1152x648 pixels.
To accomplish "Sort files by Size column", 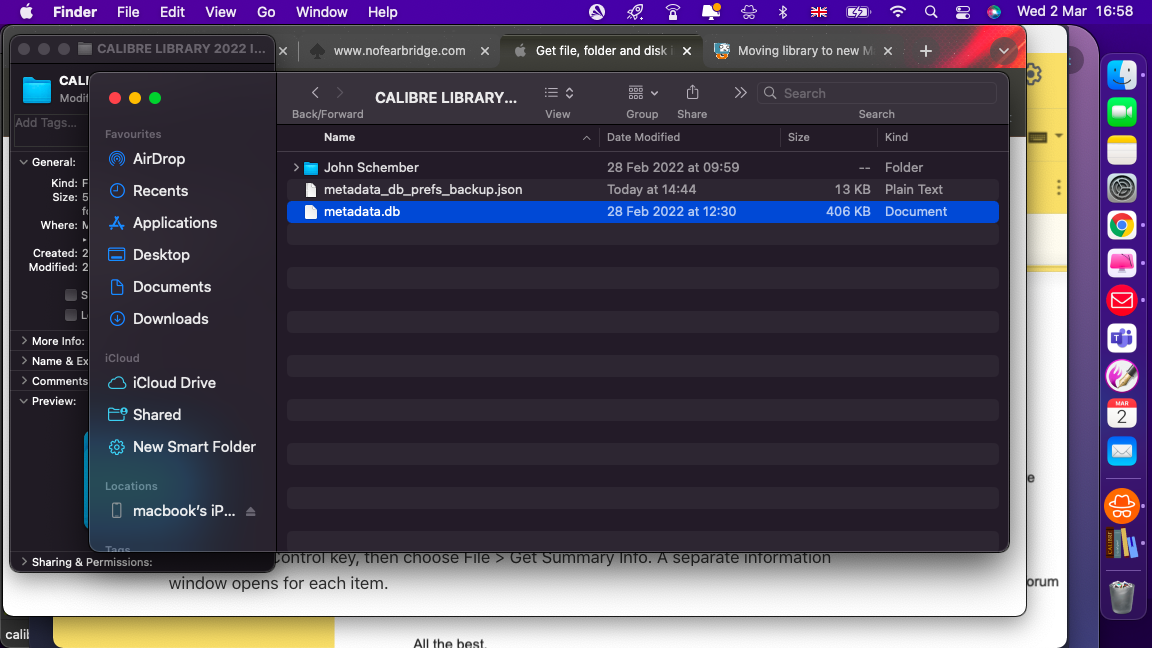I will click(x=799, y=137).
